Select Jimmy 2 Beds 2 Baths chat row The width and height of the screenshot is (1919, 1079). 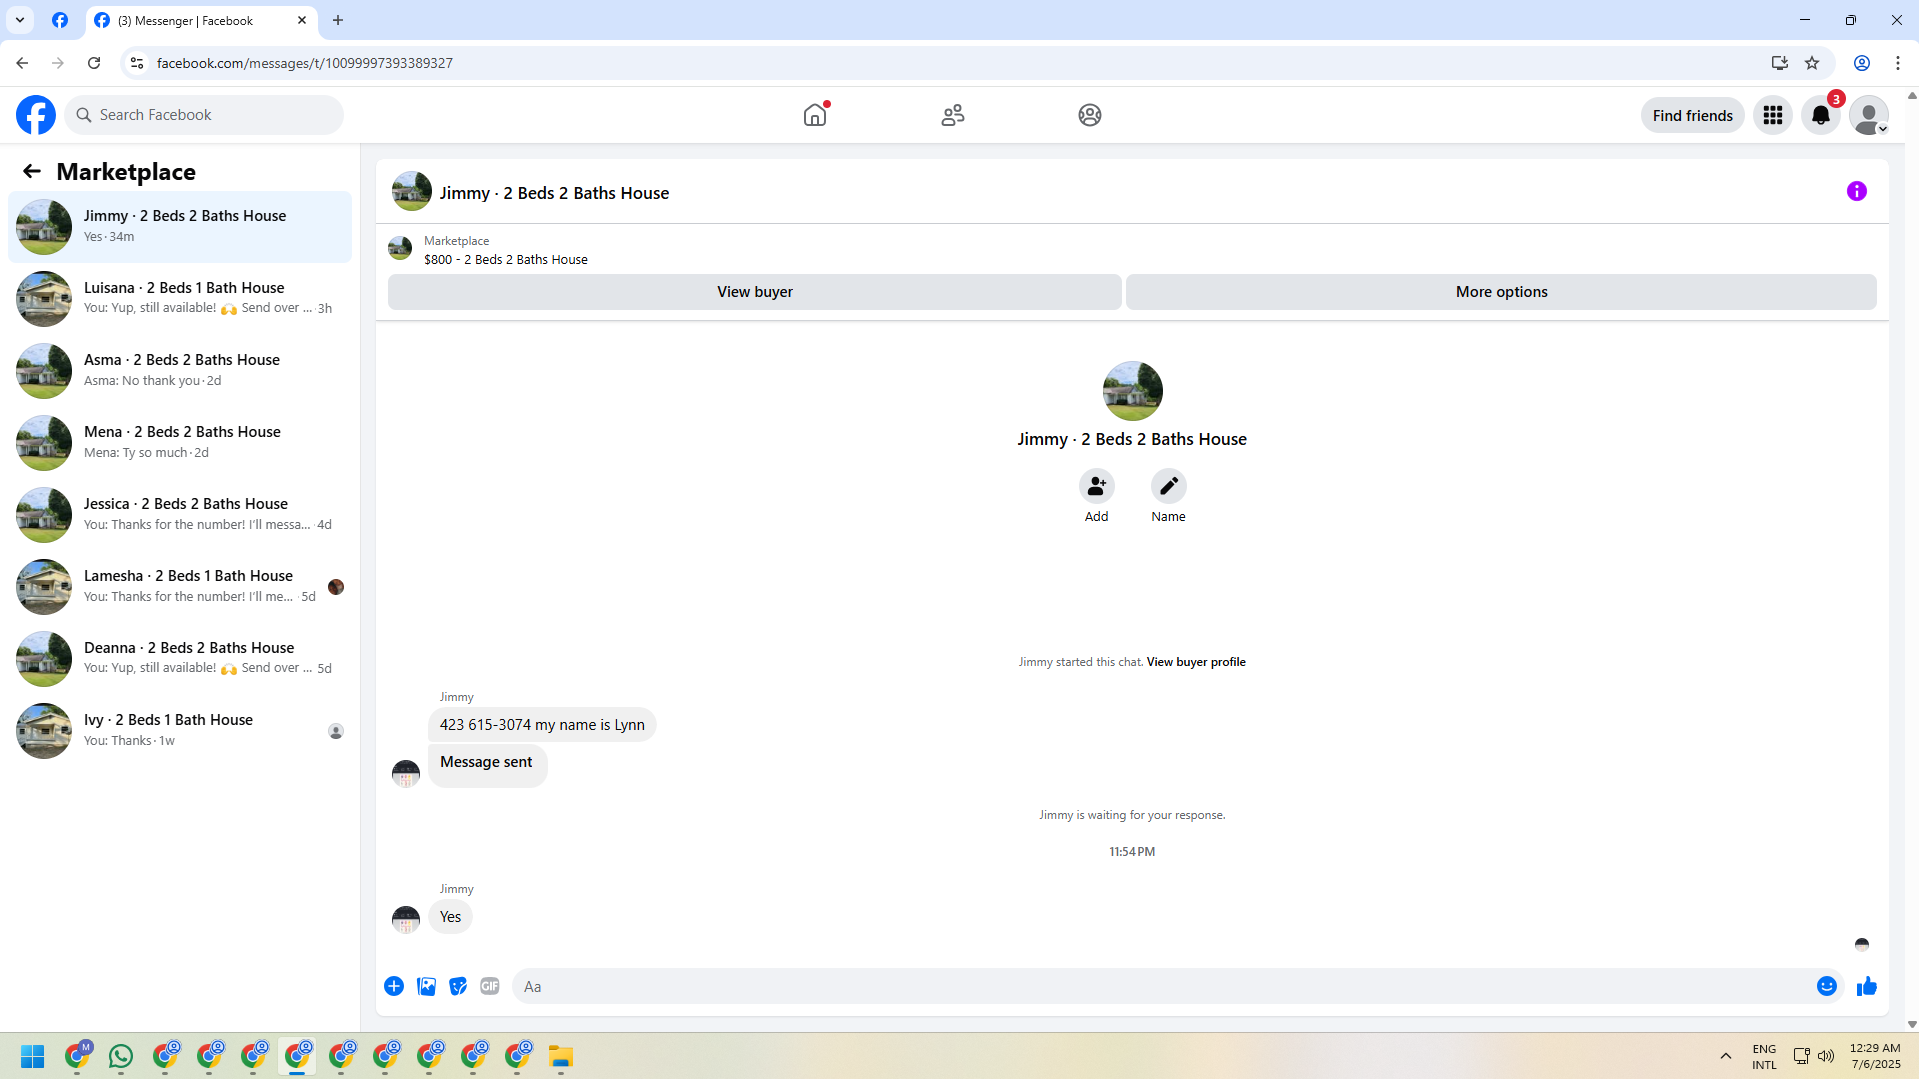(180, 226)
